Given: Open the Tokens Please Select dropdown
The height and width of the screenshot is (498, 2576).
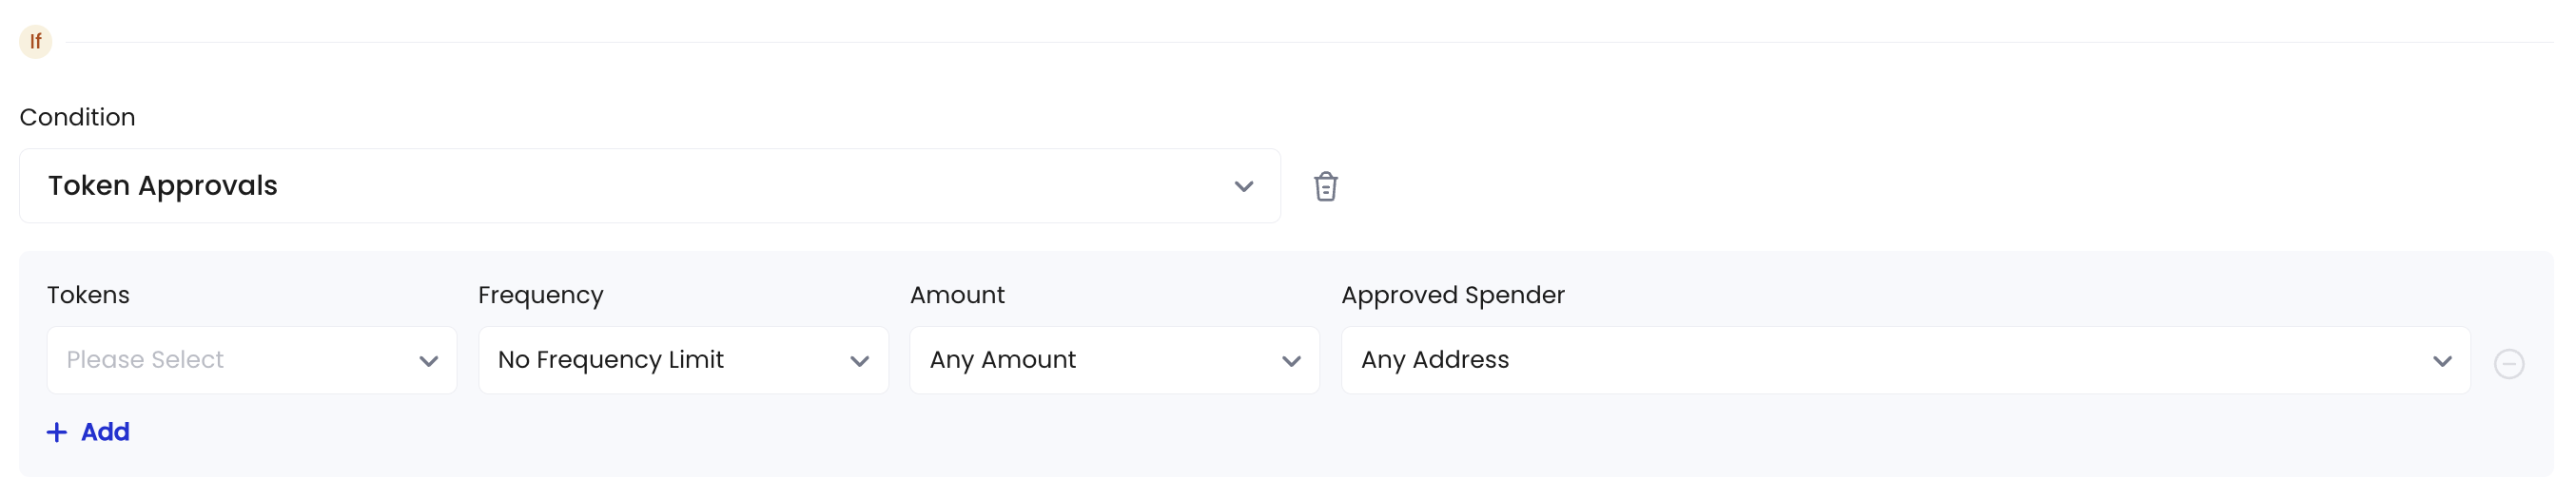Looking at the screenshot, I should click(x=252, y=360).
